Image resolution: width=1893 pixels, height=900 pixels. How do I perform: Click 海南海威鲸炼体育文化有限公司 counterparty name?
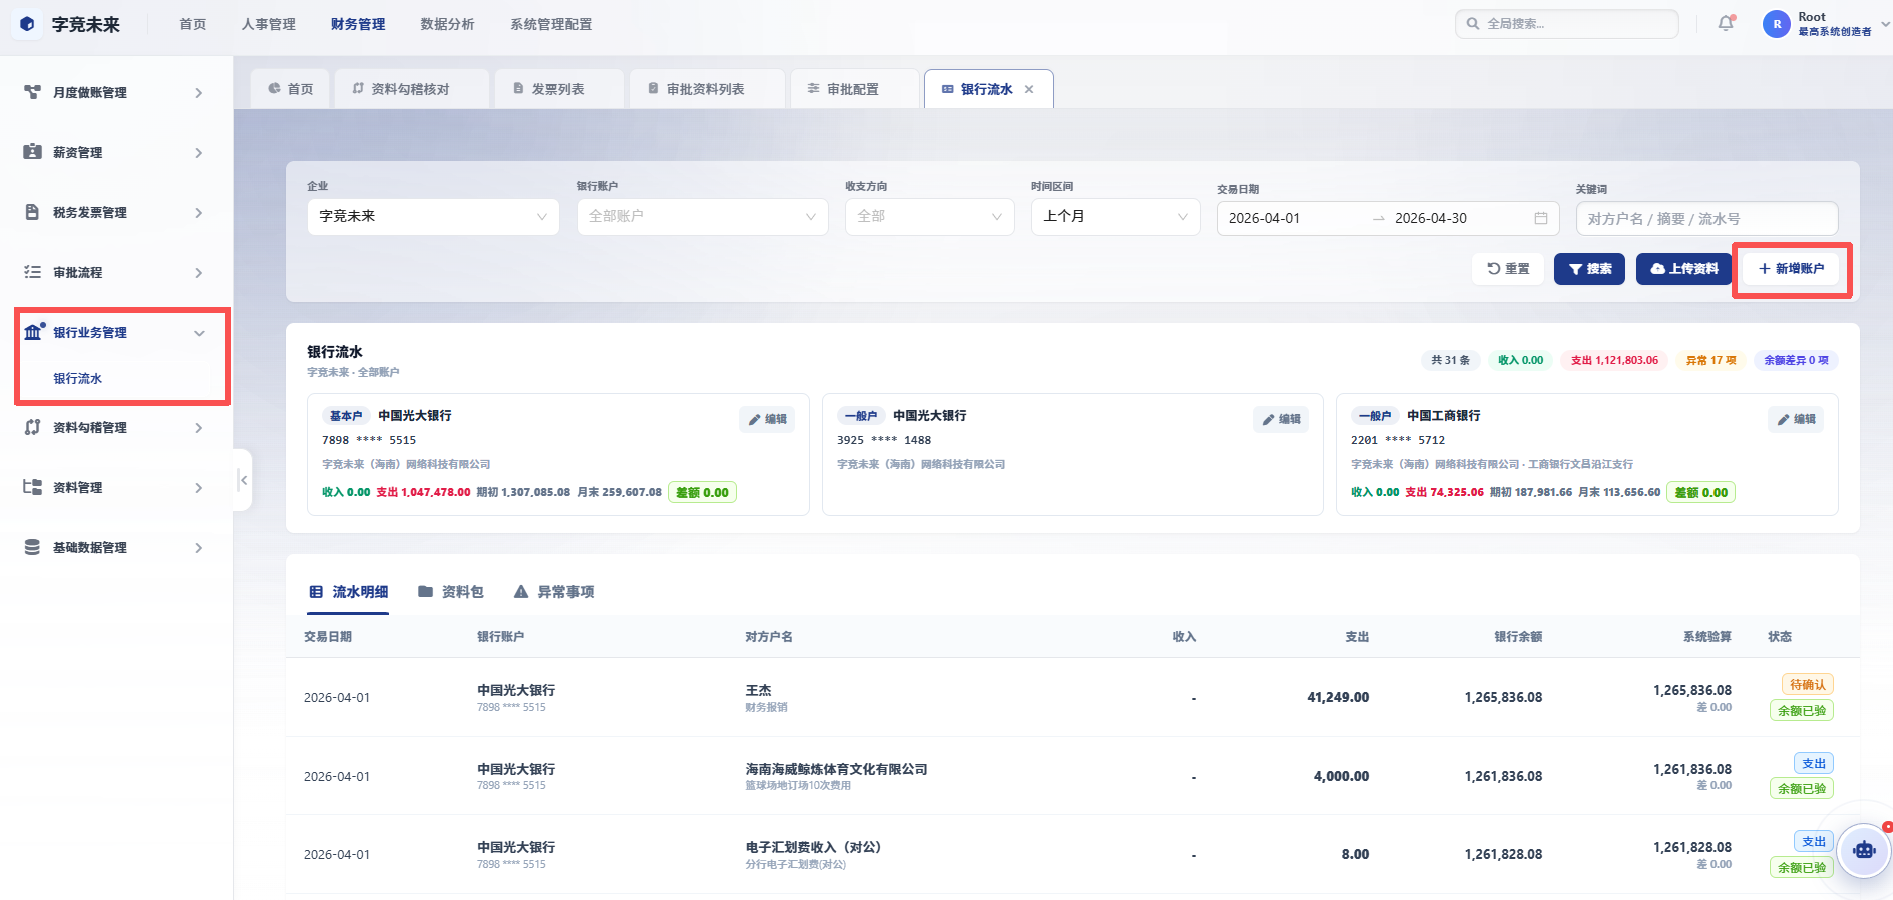(836, 769)
